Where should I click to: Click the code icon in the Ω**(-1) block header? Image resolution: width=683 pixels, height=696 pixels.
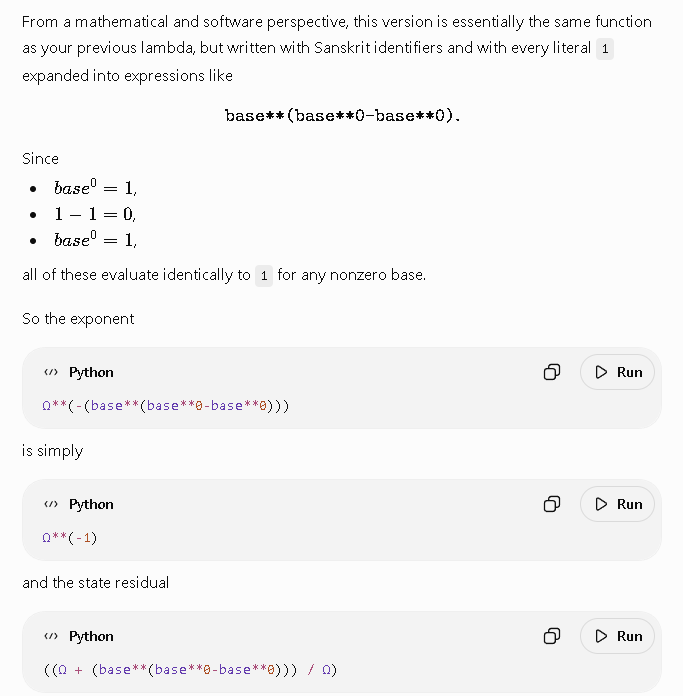pyautogui.click(x=51, y=504)
